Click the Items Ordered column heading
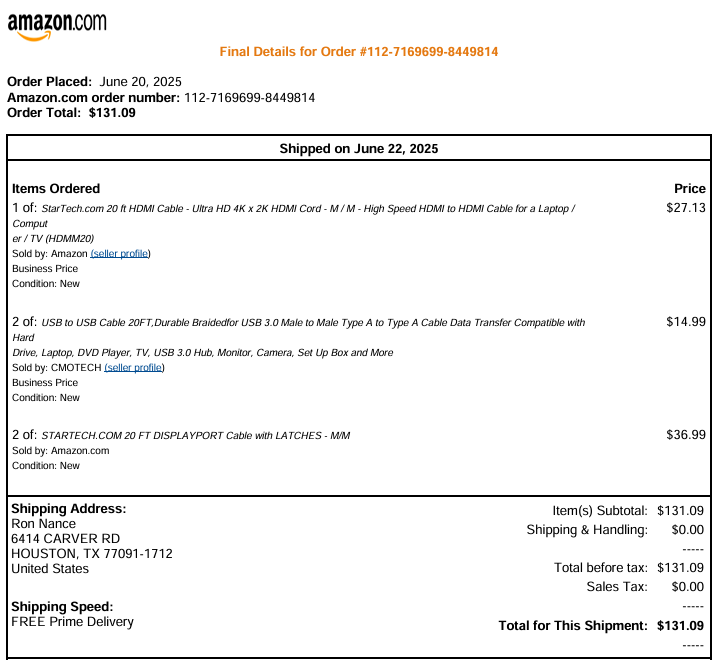Screen dimensions: 715x663 pyautogui.click(x=56, y=189)
